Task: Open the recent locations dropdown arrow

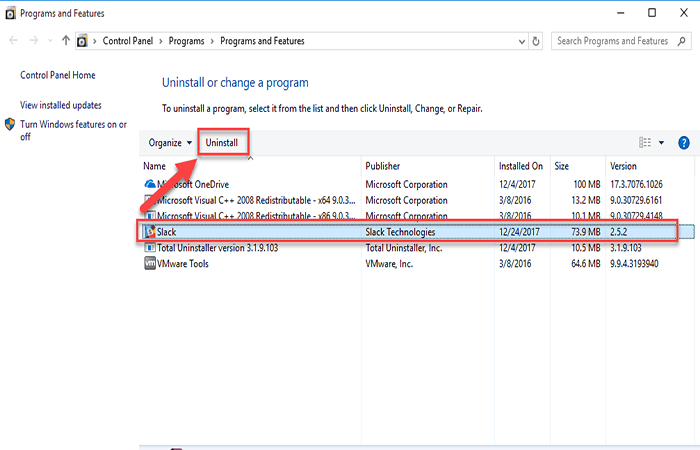Action: click(x=50, y=41)
